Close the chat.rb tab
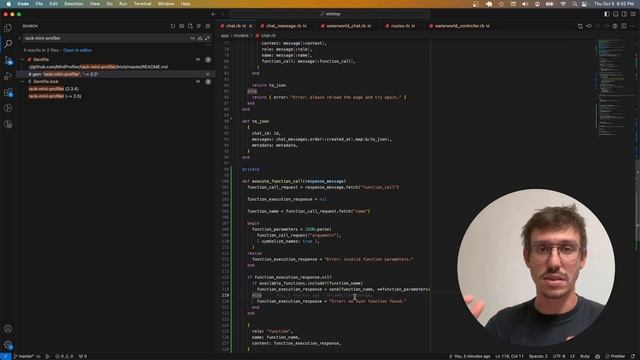 [x=251, y=26]
